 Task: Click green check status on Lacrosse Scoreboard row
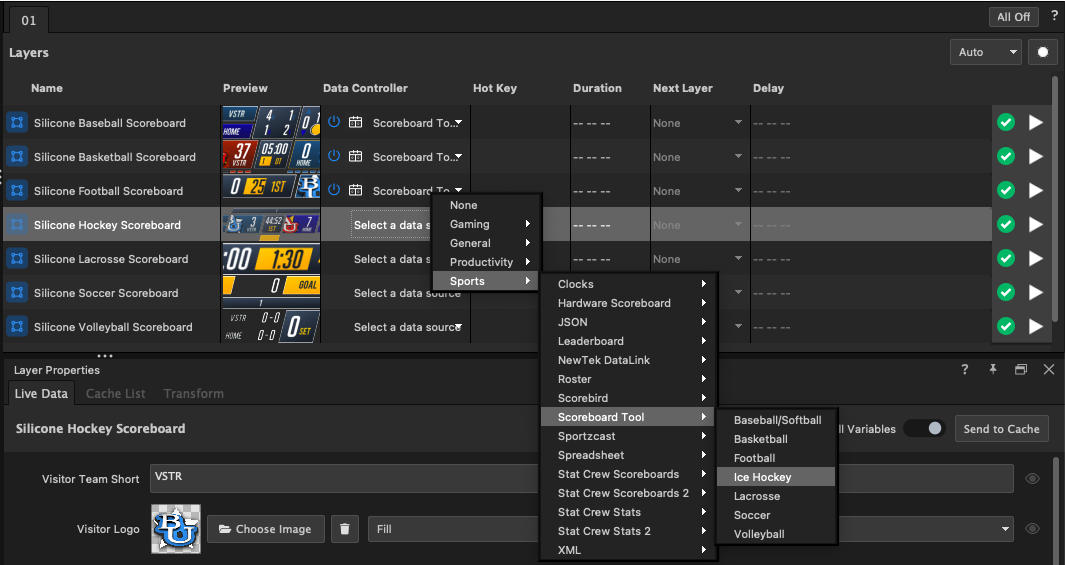point(1006,259)
